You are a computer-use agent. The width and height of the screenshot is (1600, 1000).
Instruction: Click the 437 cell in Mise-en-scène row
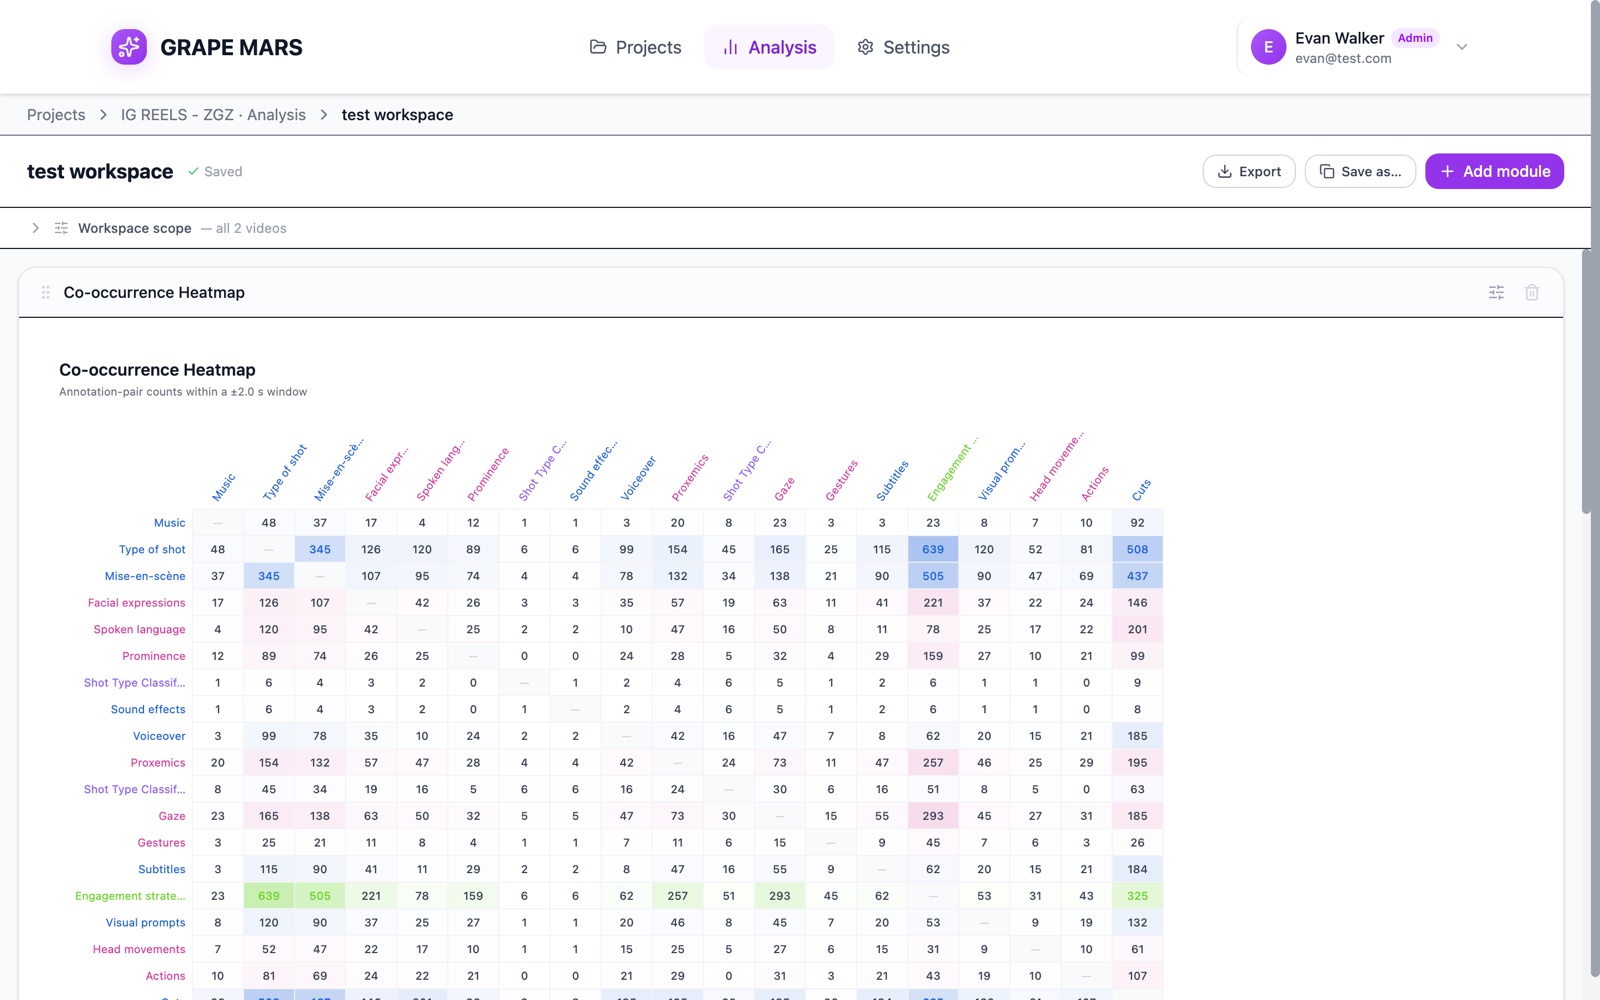pyautogui.click(x=1137, y=576)
